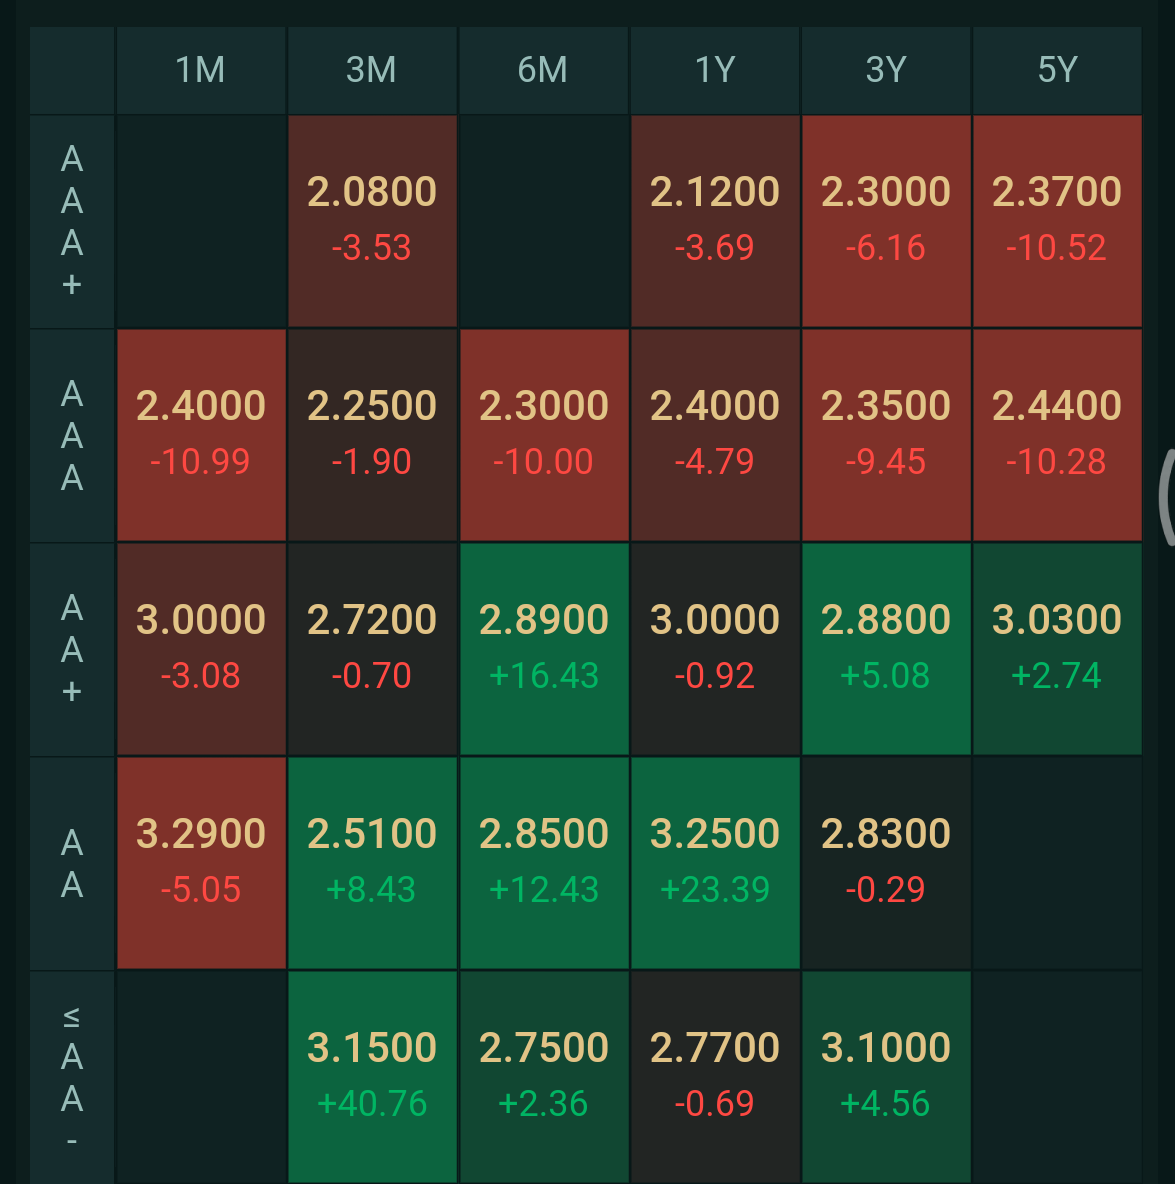Grab the scroll handle at right edge
Image resolution: width=1175 pixels, height=1184 pixels.
tap(1165, 497)
